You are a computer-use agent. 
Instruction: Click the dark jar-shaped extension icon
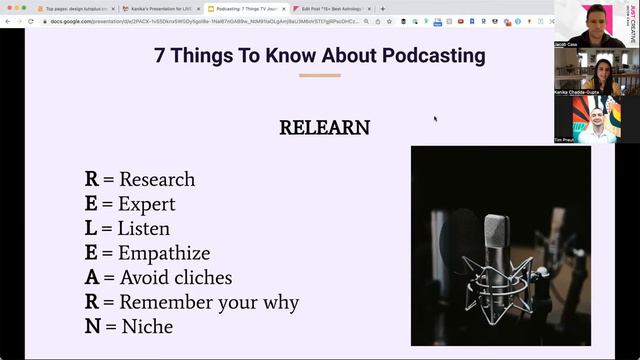(x=403, y=21)
